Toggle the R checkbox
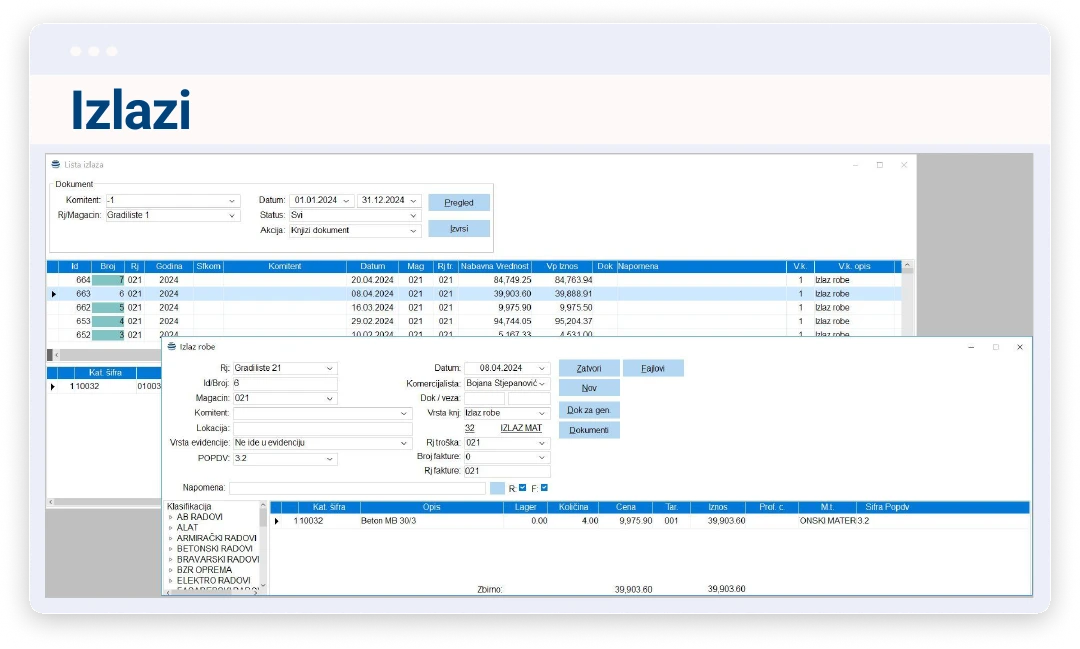This screenshot has width=1080, height=649. (x=522, y=488)
